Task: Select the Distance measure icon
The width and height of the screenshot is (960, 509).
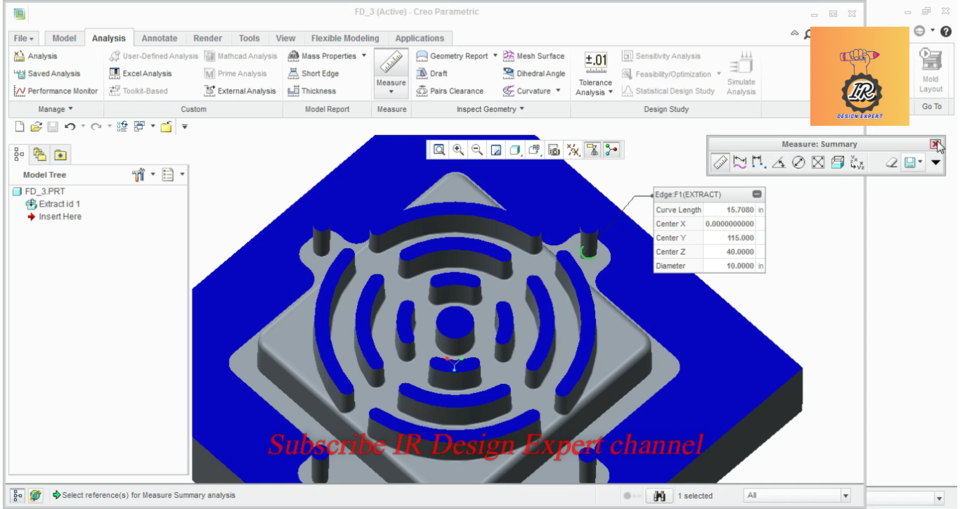Action: [759, 162]
